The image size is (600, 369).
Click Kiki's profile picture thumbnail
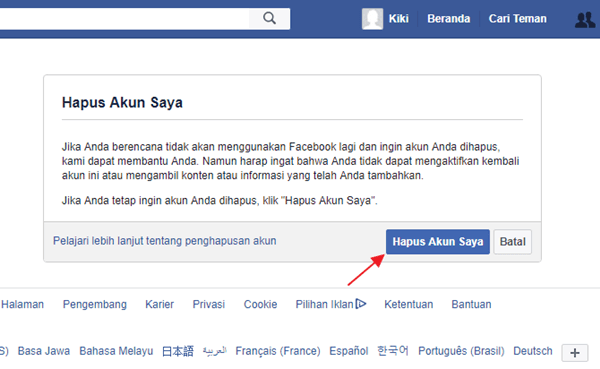372,19
